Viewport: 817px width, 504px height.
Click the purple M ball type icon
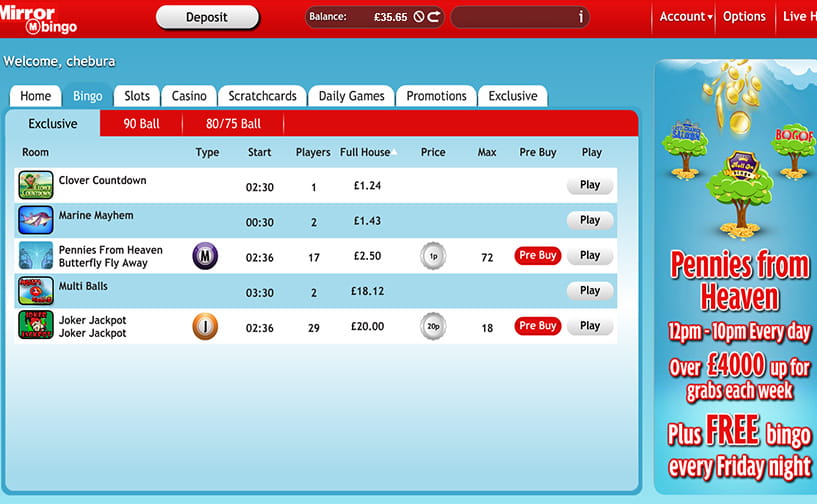[205, 256]
